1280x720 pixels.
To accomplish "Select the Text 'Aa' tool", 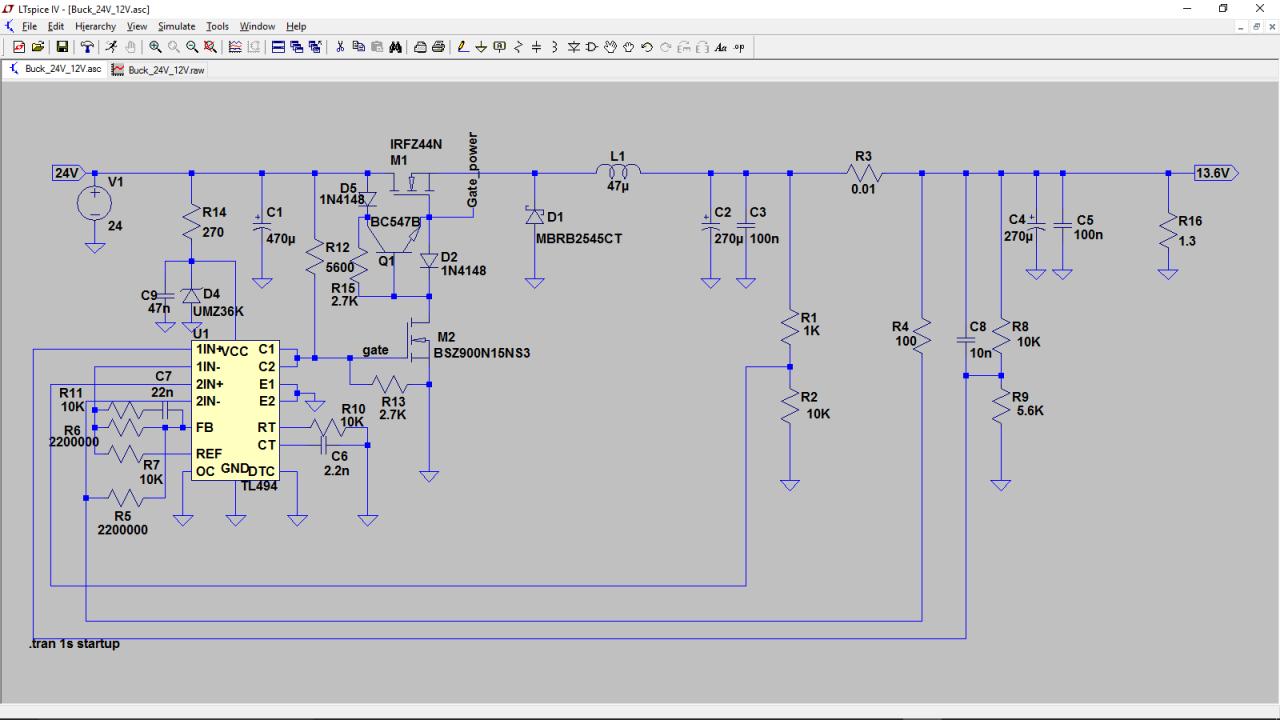I will [721, 47].
